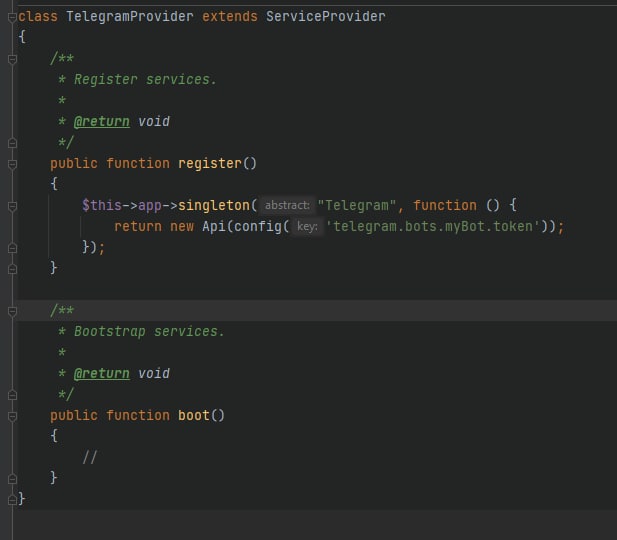Screen dimensions: 617x540
Task: Click the 'key:' parameter inlay hint
Action: click(307, 226)
